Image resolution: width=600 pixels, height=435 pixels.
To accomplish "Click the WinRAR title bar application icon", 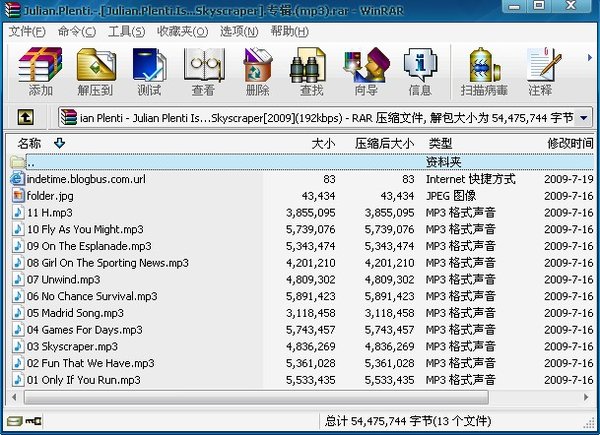I will [x=11, y=10].
